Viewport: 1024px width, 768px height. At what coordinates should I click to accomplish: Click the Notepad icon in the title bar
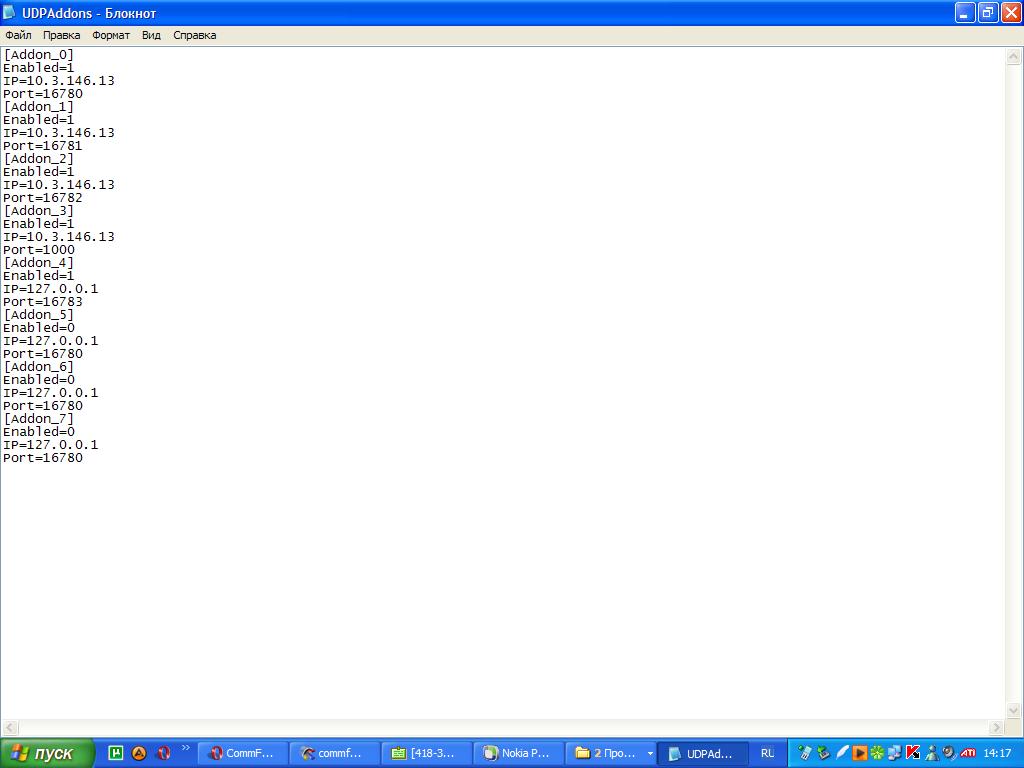11,13
